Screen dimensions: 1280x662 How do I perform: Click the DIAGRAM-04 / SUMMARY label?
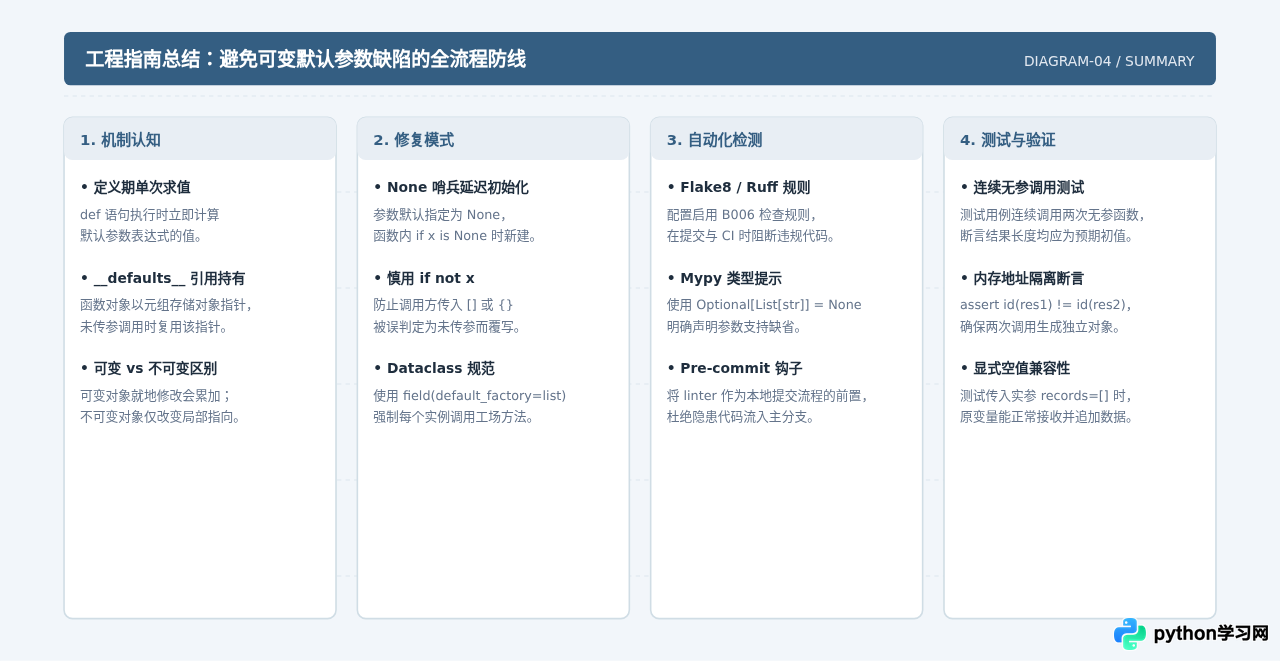1109,61
